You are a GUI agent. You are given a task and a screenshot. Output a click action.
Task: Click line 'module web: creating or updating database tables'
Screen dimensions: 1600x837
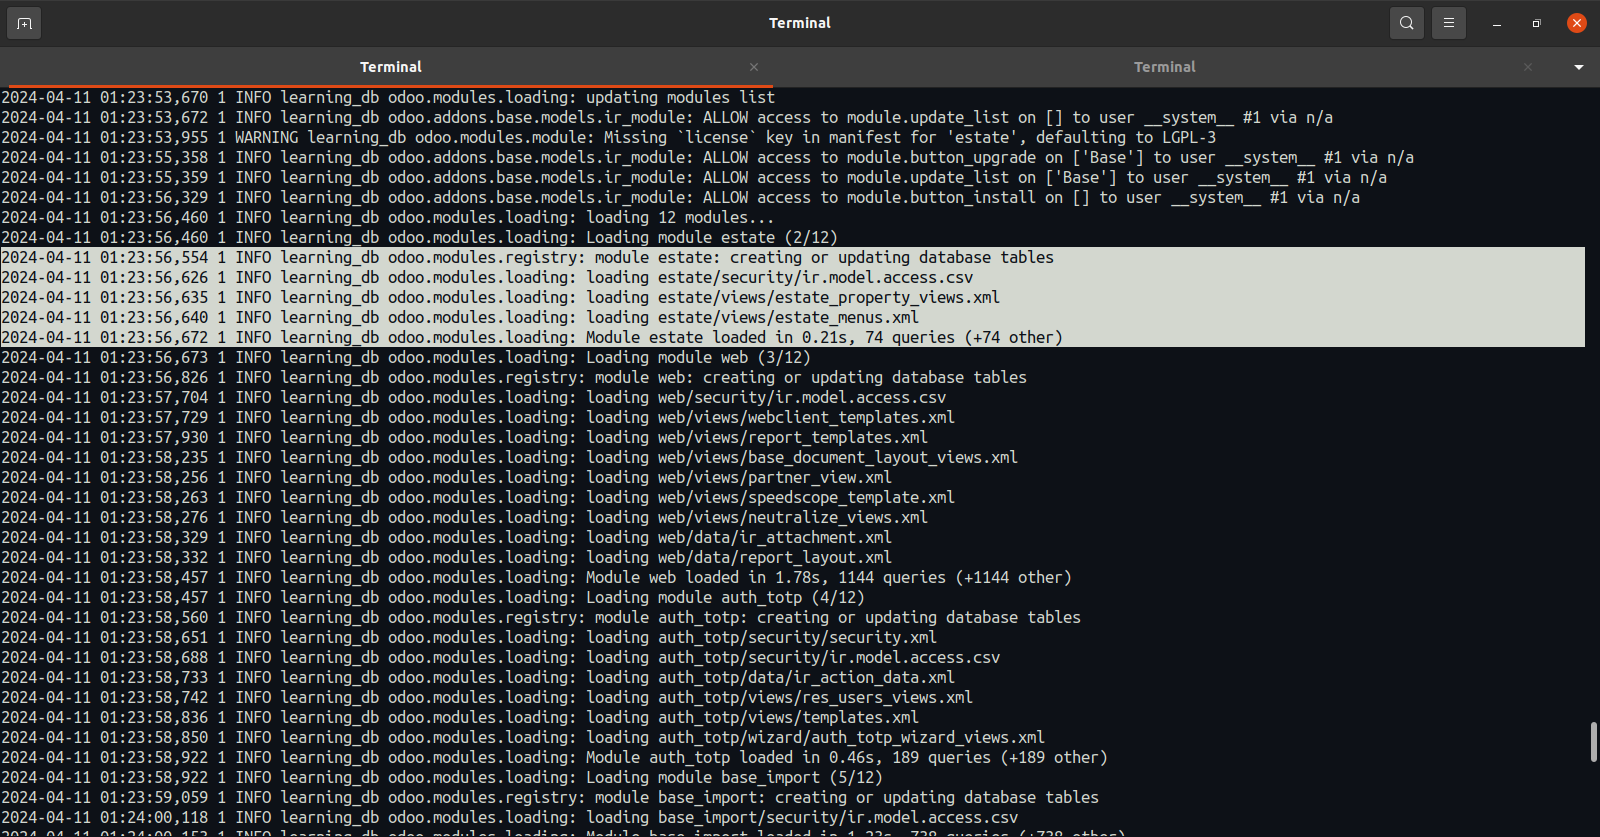click(x=514, y=377)
